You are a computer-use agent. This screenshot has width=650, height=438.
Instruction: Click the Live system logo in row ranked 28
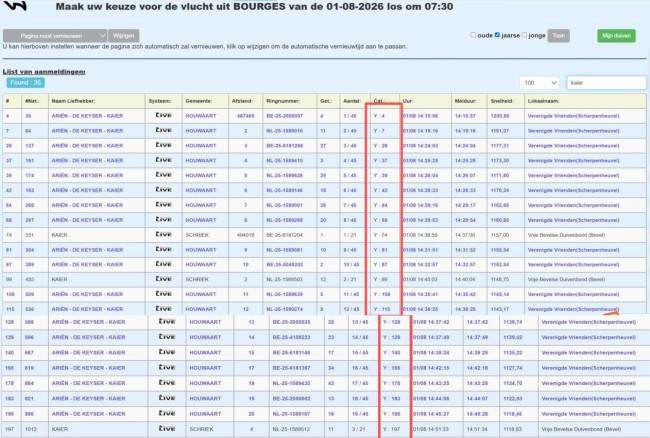(163, 145)
